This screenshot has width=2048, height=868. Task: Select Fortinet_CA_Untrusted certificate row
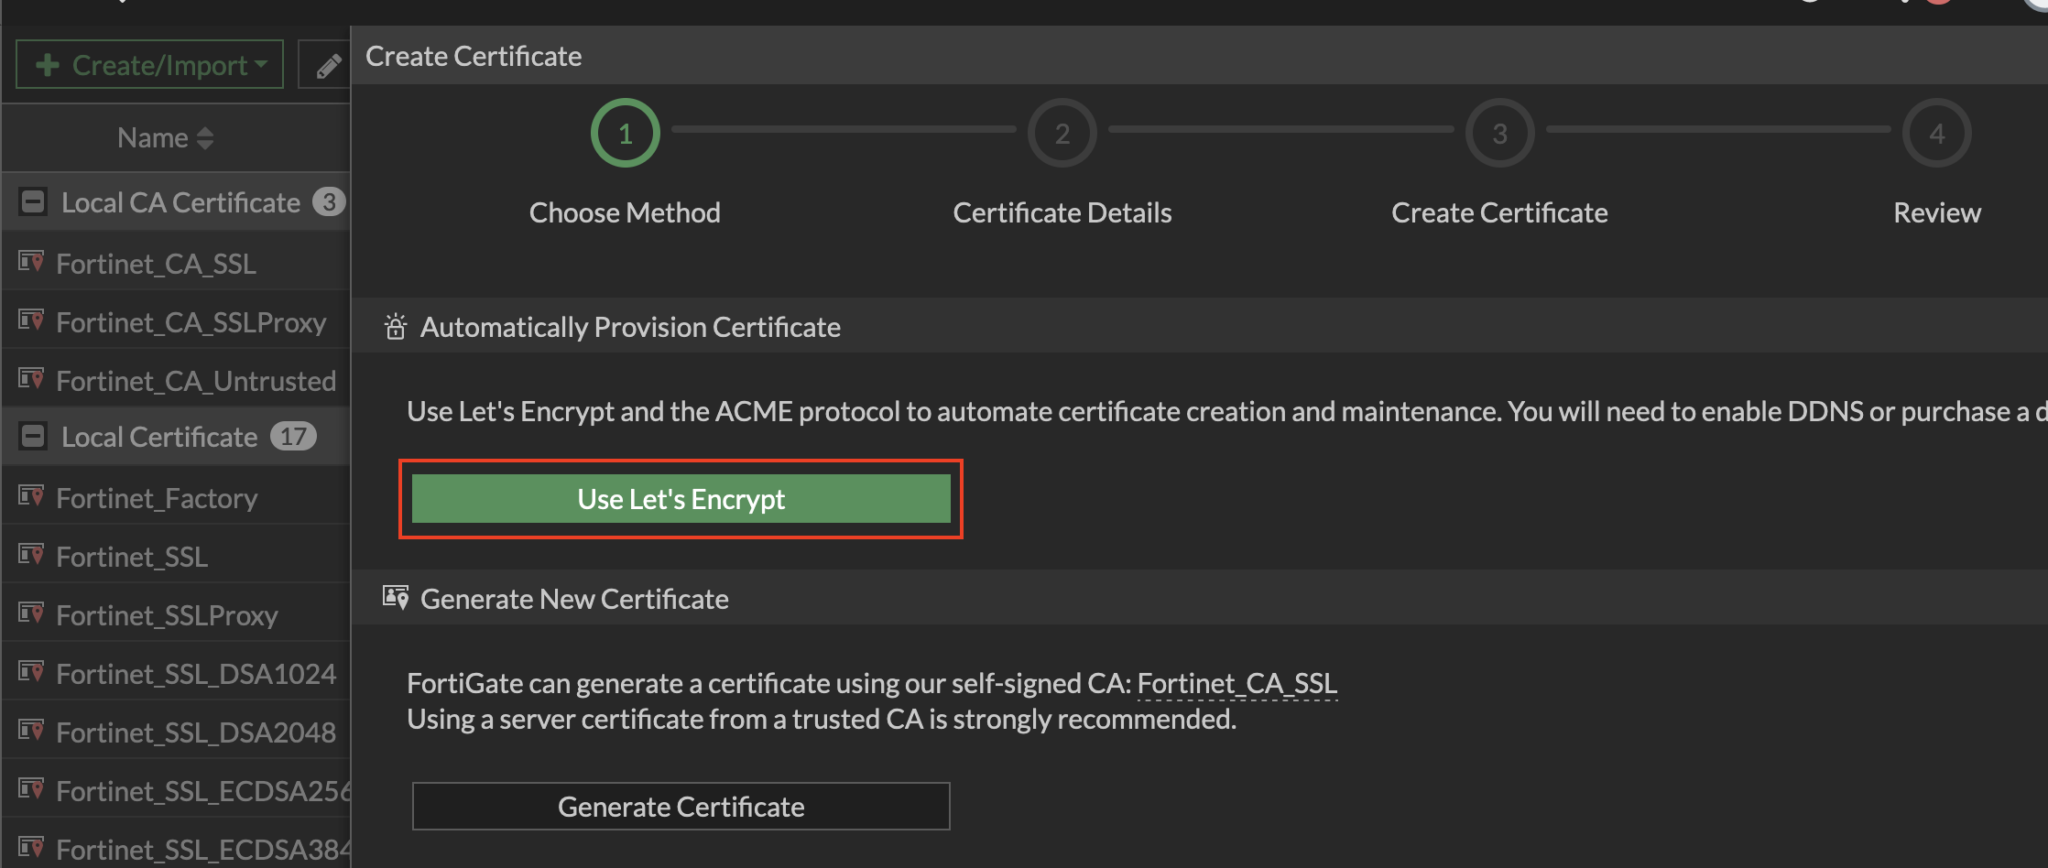[x=176, y=380]
